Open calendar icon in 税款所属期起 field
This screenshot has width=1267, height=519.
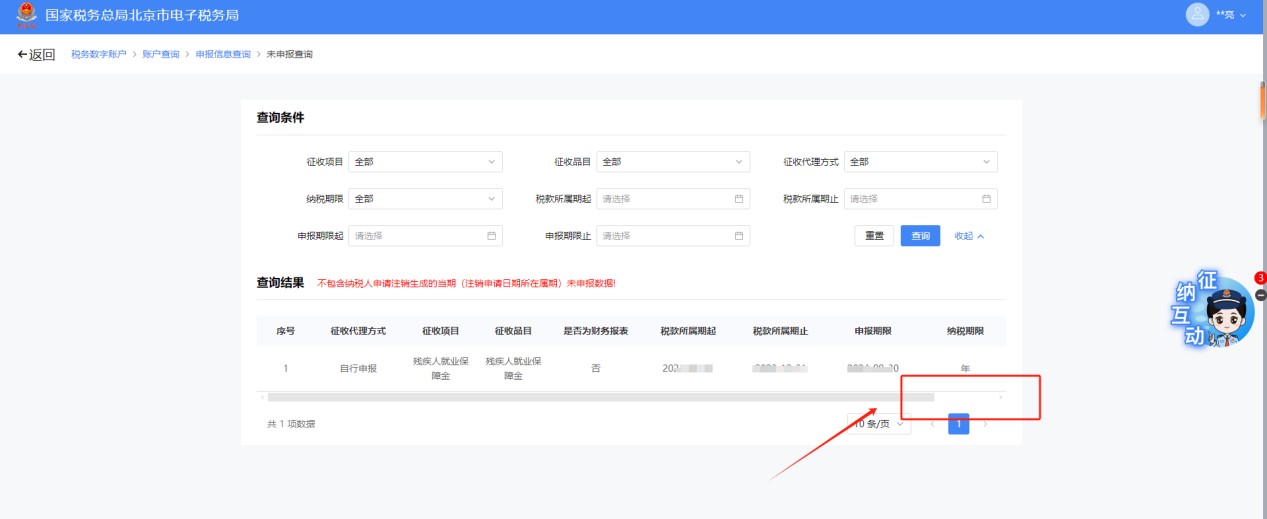pyautogui.click(x=739, y=199)
